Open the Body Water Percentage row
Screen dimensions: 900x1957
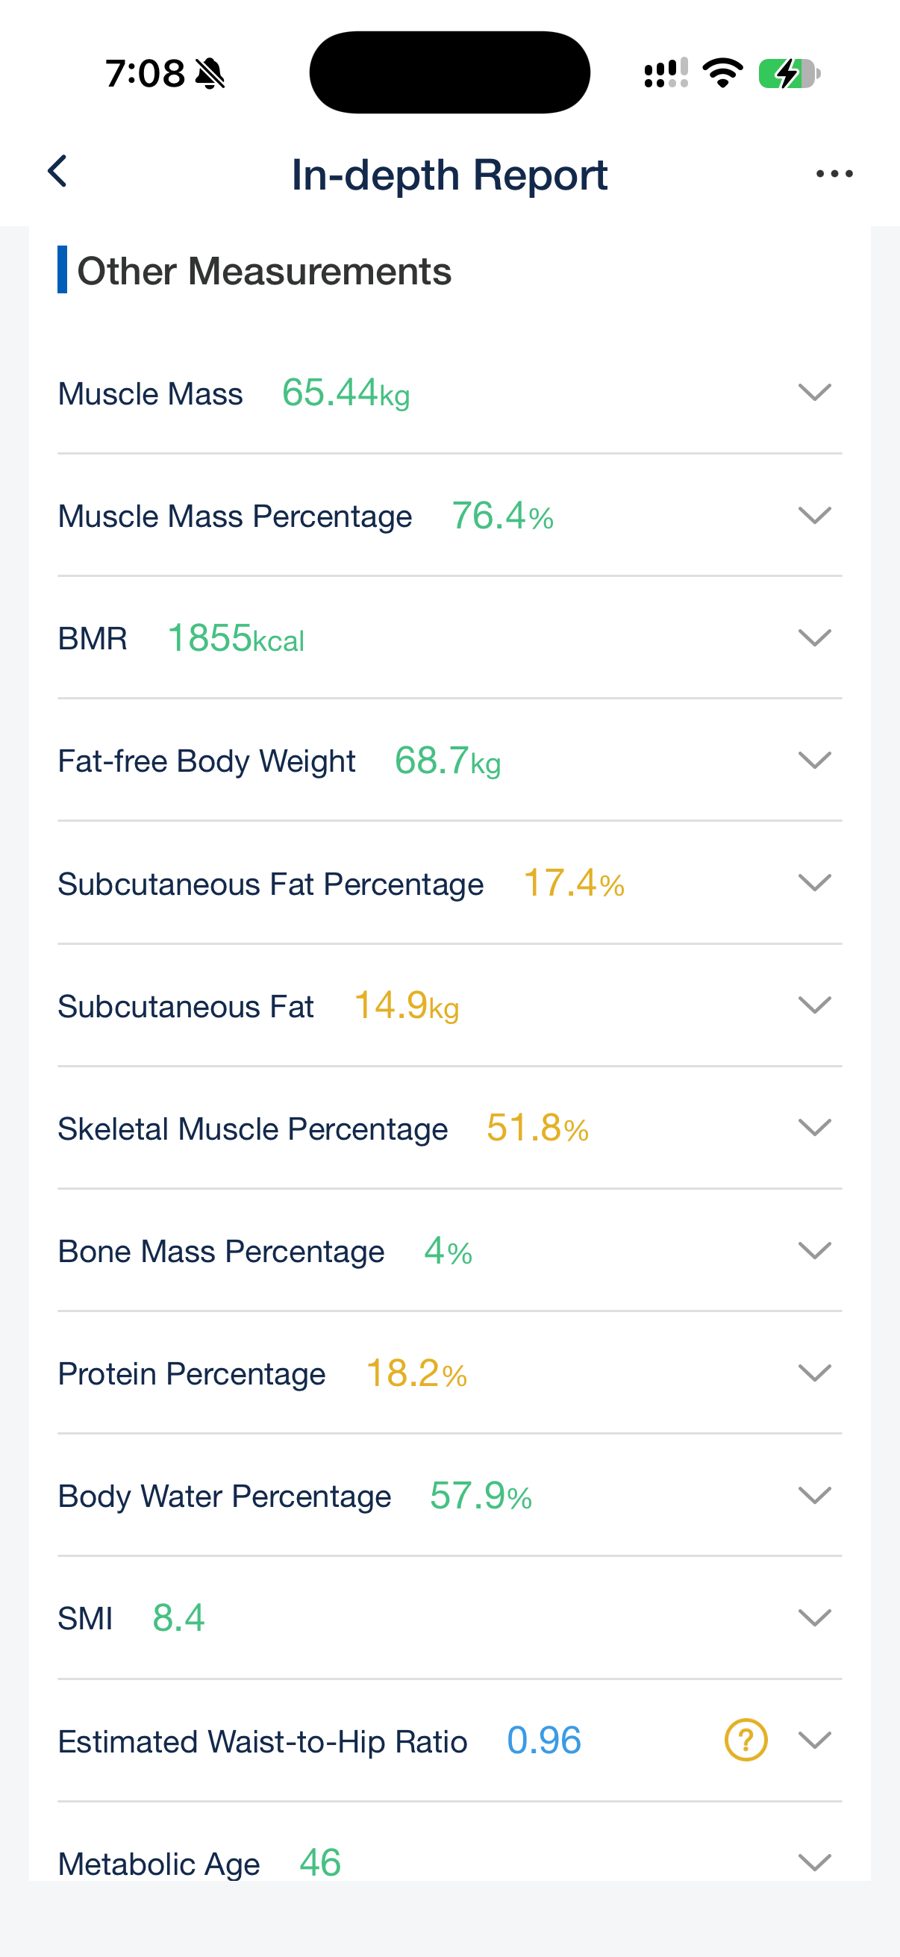[x=450, y=1496]
